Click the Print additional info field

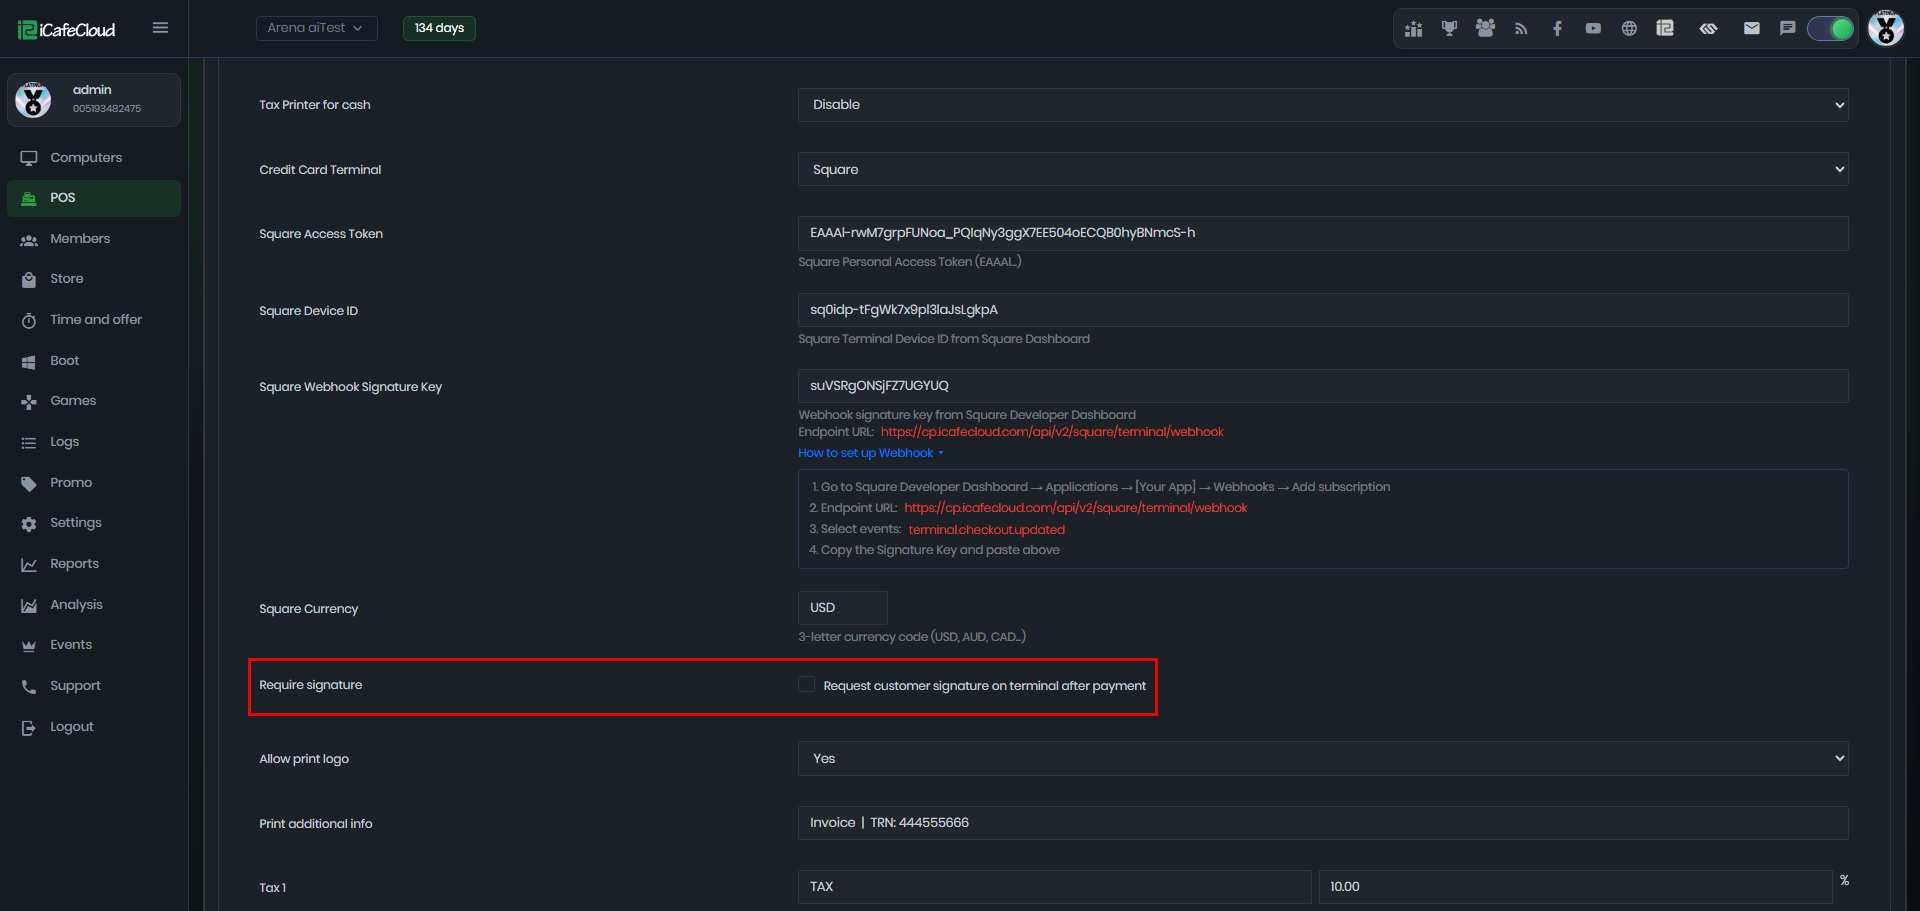pyautogui.click(x=1323, y=823)
